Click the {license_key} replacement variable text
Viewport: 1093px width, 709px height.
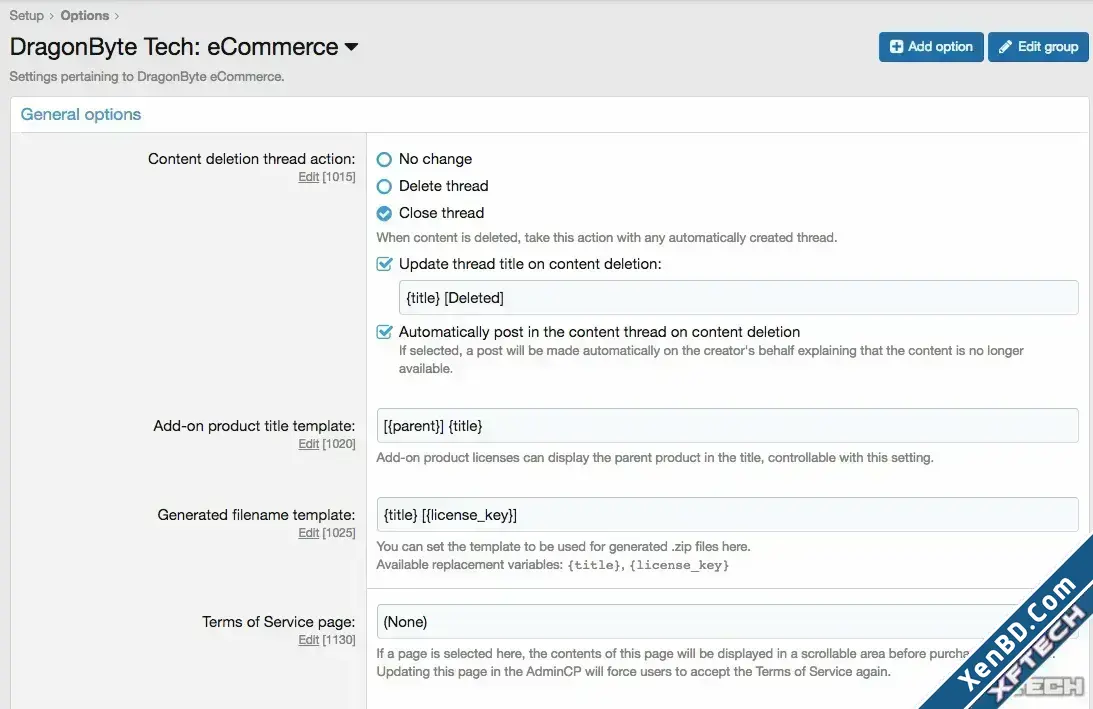coord(679,565)
